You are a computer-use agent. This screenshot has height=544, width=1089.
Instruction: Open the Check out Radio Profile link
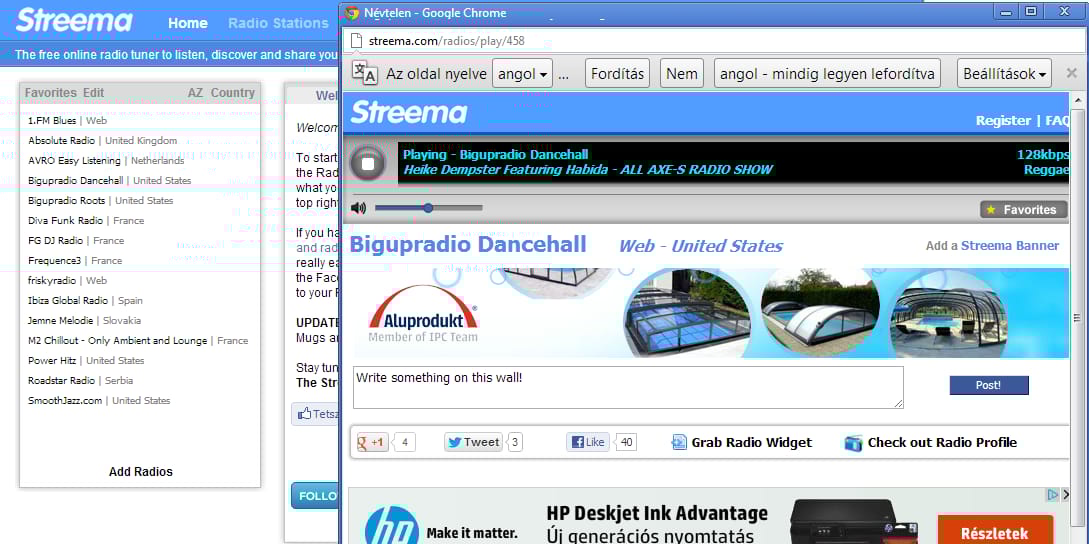pos(942,443)
